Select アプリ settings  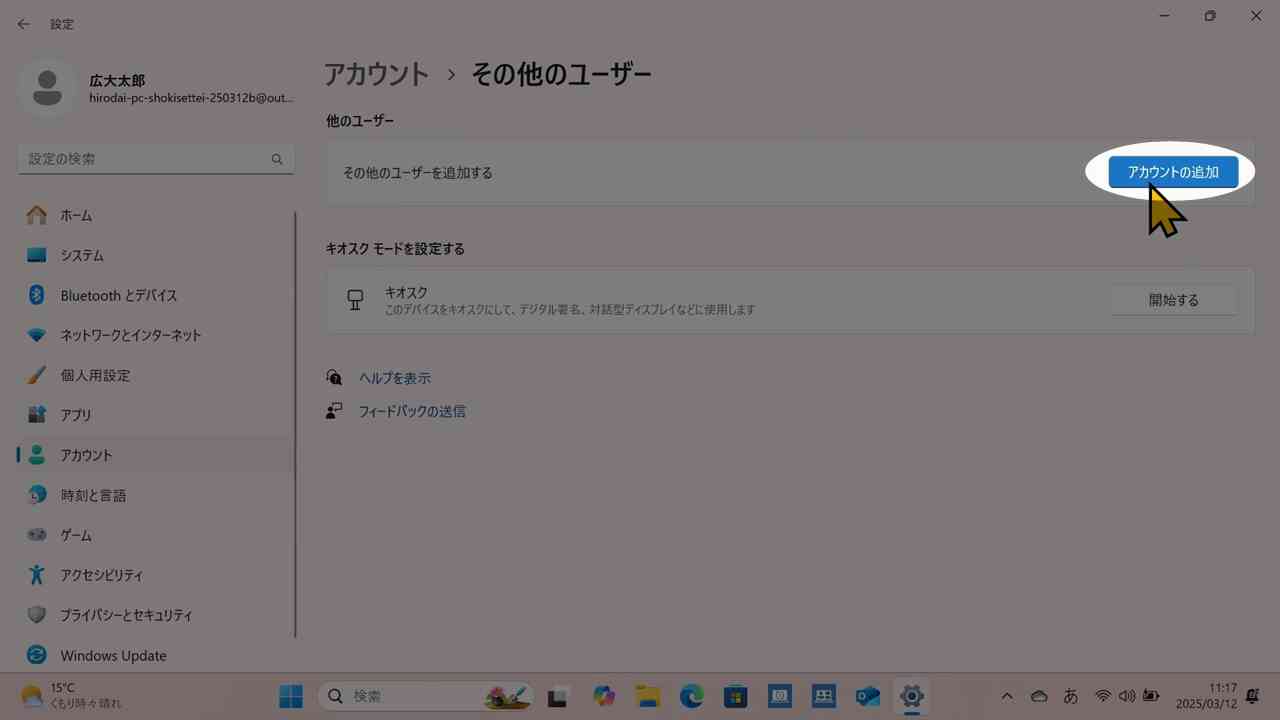tap(75, 415)
